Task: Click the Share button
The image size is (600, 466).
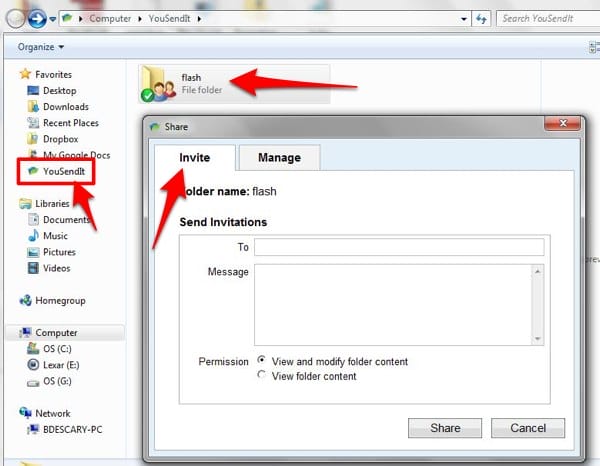Action: coord(445,428)
